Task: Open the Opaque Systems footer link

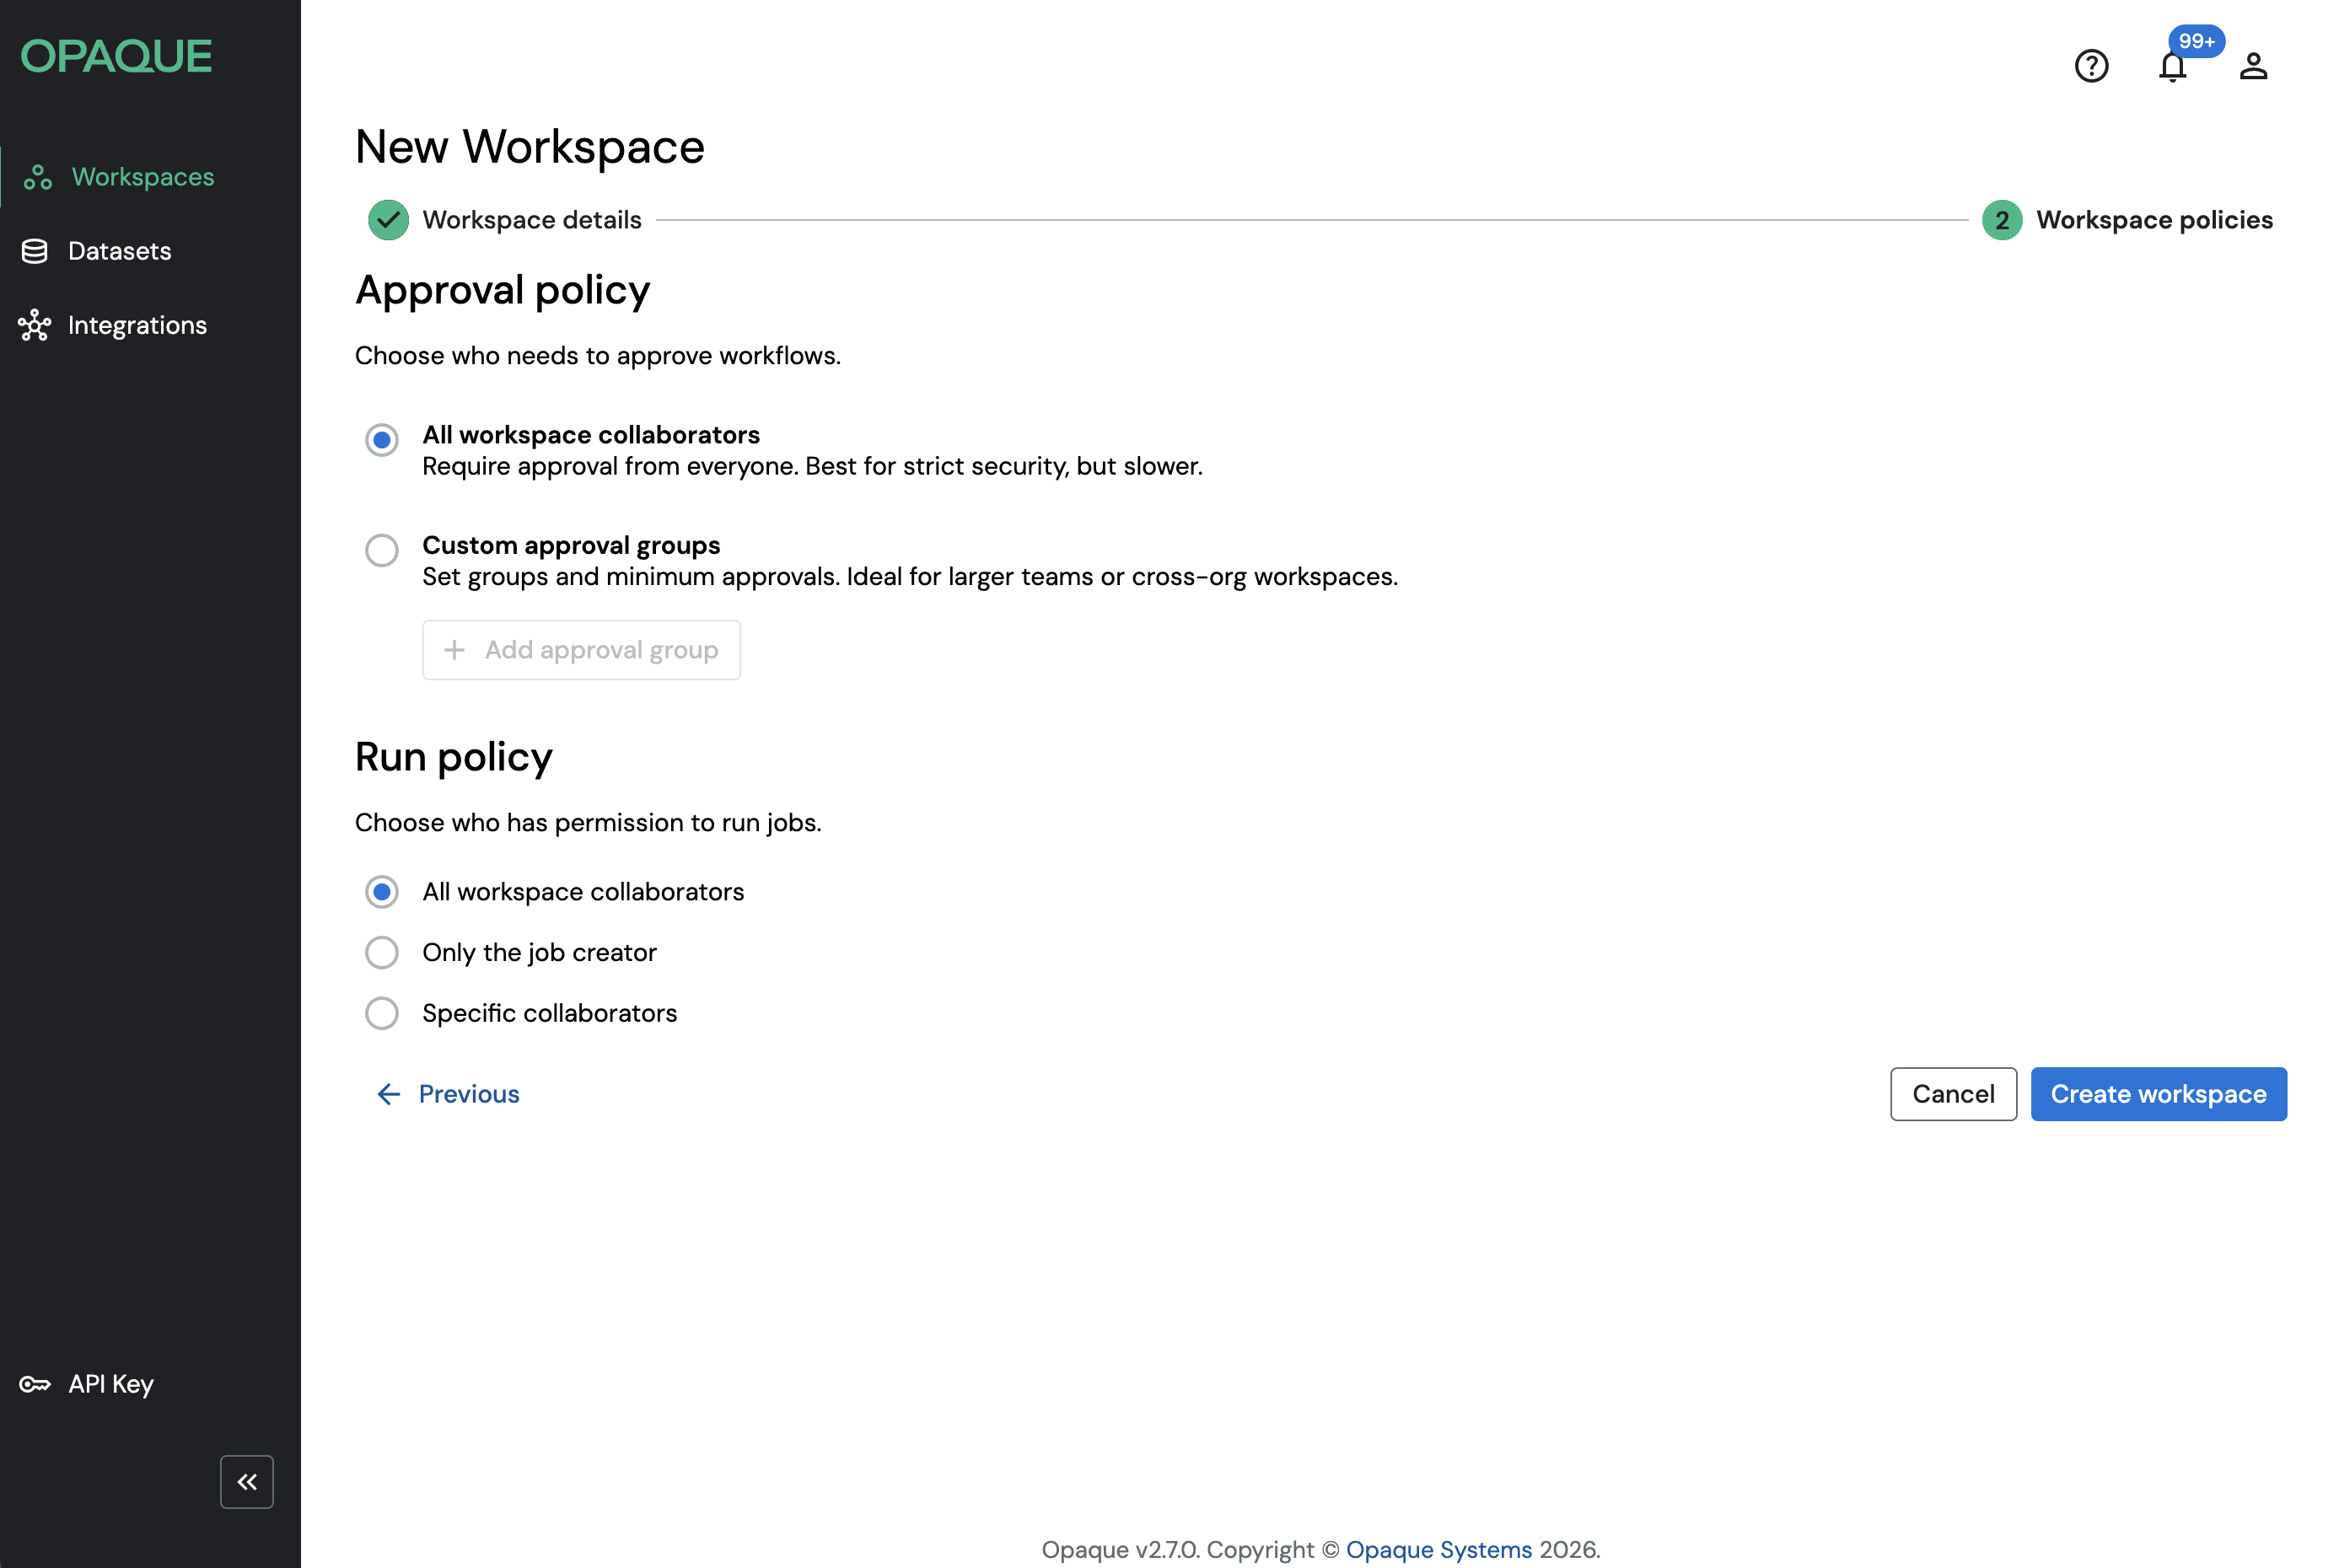Action: [x=1438, y=1549]
